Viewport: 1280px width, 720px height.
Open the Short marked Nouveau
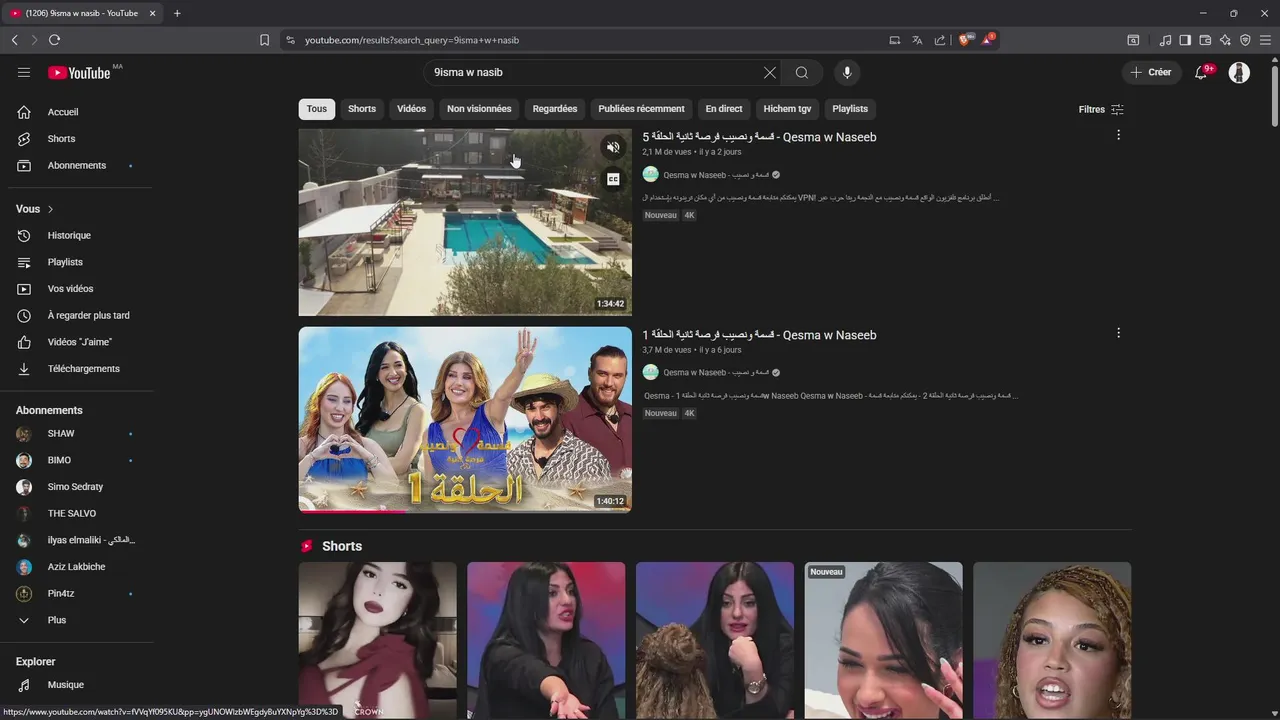(x=883, y=640)
